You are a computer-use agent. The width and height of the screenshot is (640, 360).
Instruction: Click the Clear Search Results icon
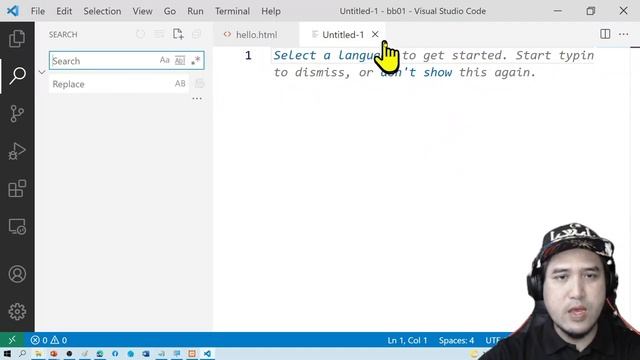coord(159,34)
